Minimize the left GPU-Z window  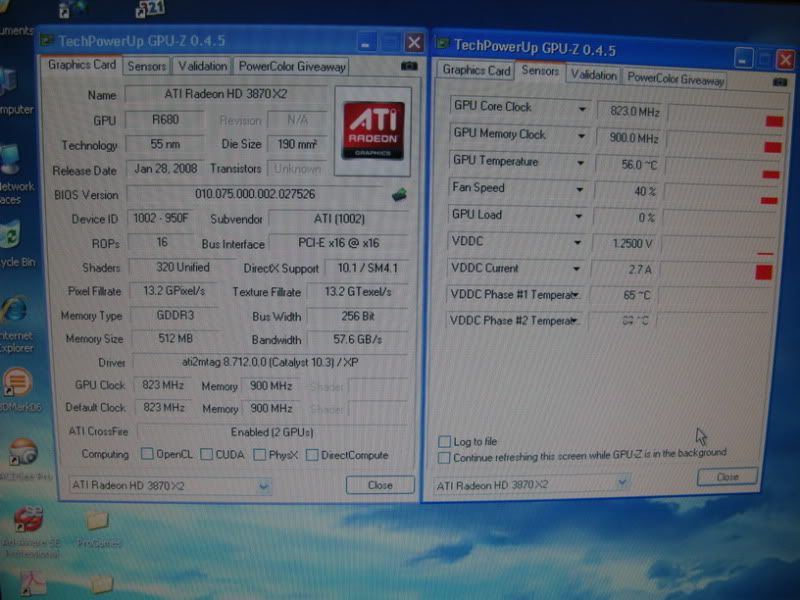(365, 43)
